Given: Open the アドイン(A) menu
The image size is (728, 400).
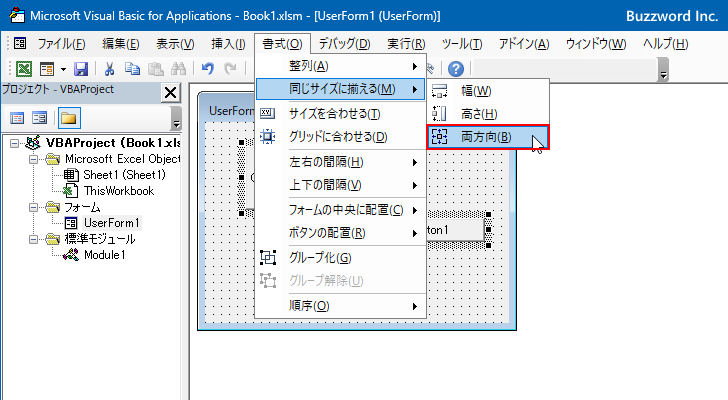Looking at the screenshot, I should click(524, 44).
